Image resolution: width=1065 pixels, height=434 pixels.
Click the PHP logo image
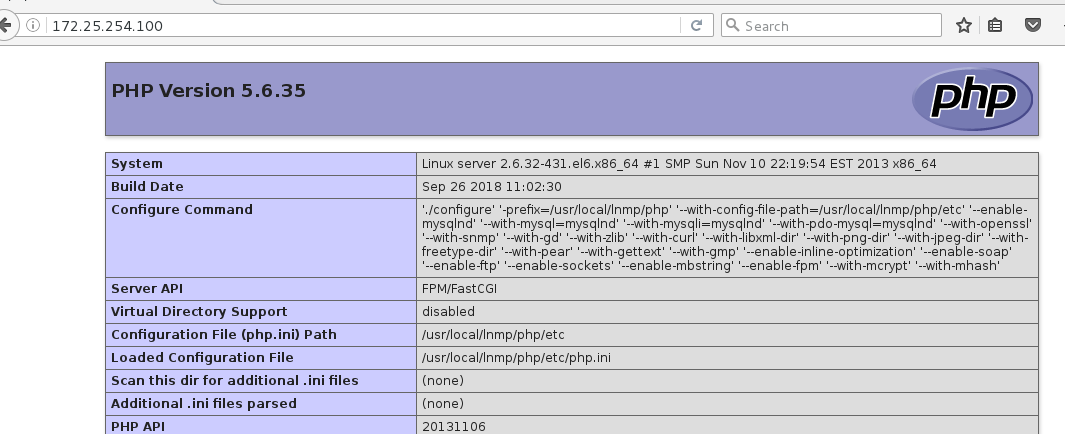pyautogui.click(x=972, y=98)
